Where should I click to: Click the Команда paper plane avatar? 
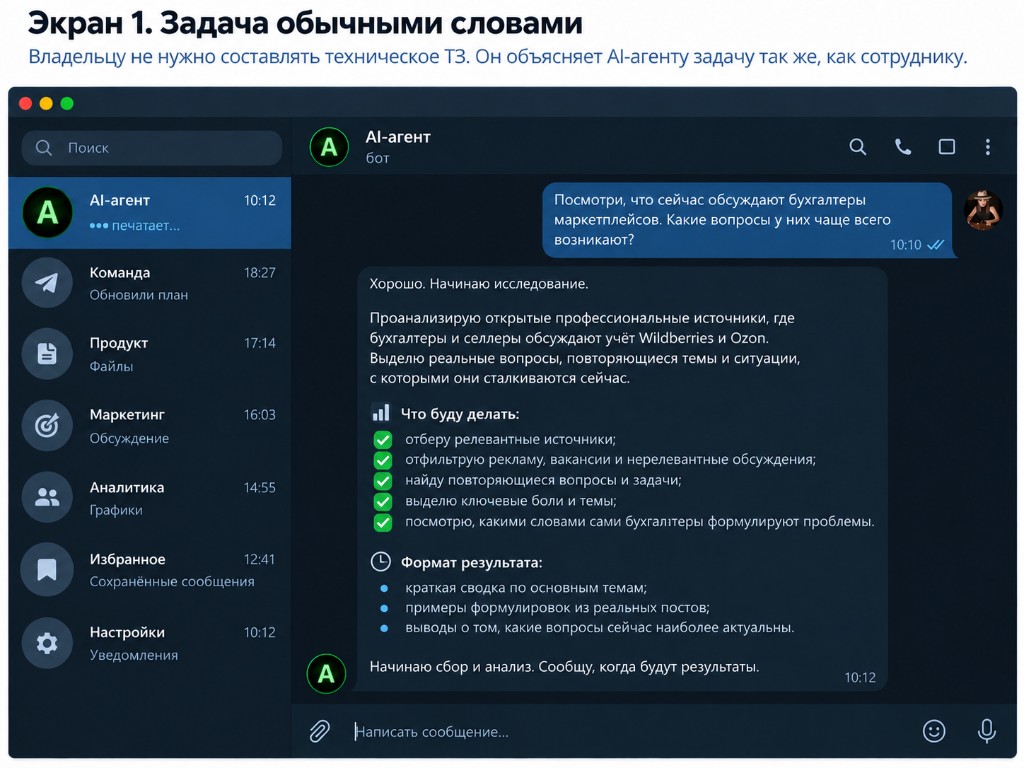pos(47,282)
